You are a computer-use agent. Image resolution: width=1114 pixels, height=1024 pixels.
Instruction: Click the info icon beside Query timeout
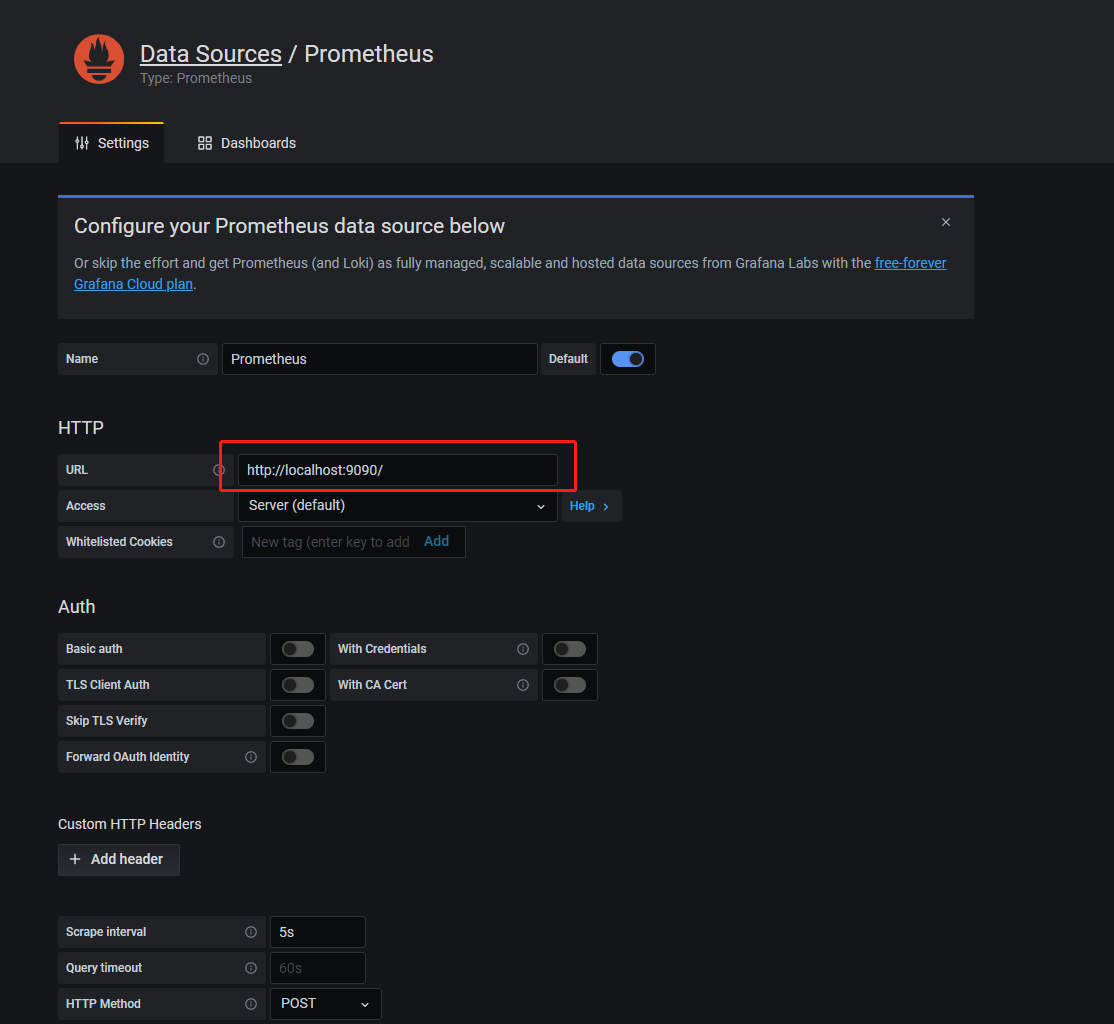[x=251, y=969]
